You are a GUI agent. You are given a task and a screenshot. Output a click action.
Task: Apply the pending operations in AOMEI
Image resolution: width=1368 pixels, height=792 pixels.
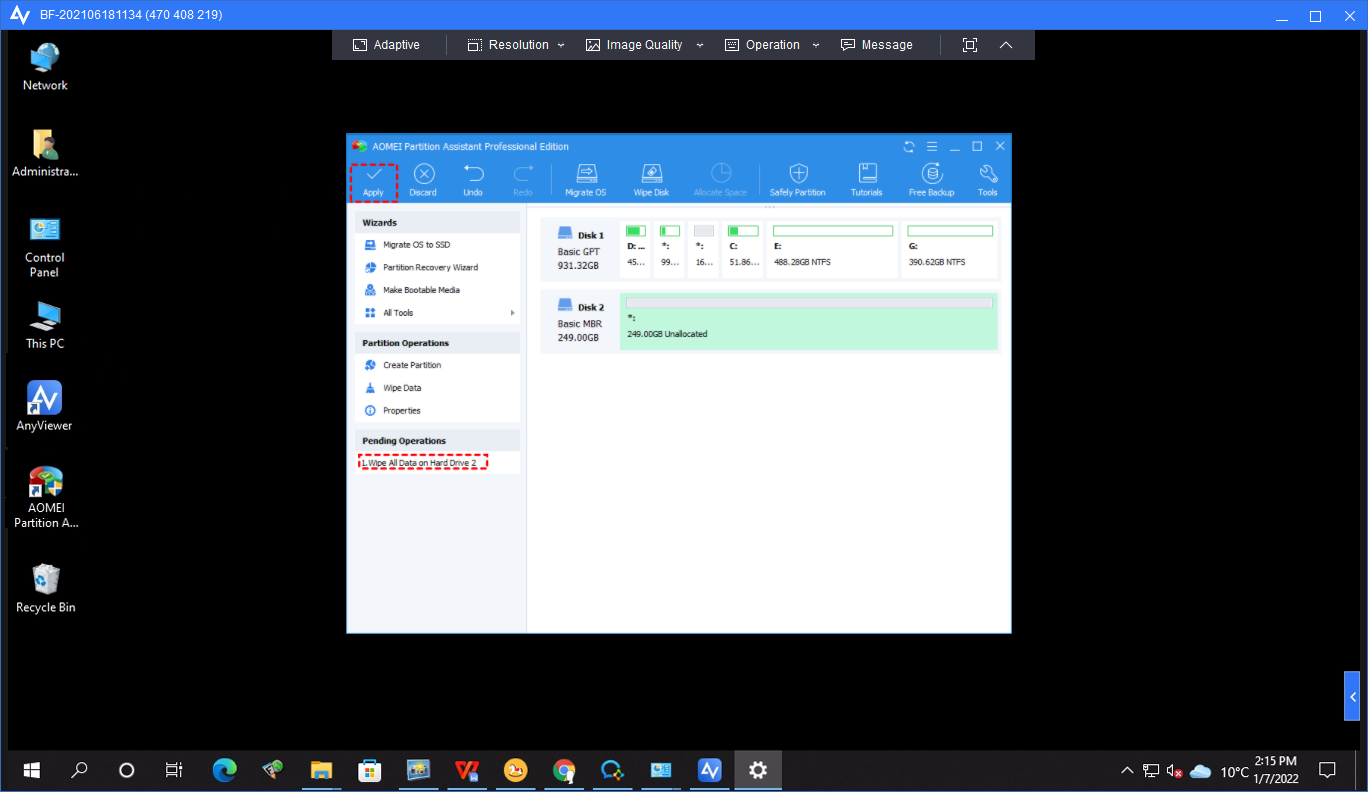(373, 181)
